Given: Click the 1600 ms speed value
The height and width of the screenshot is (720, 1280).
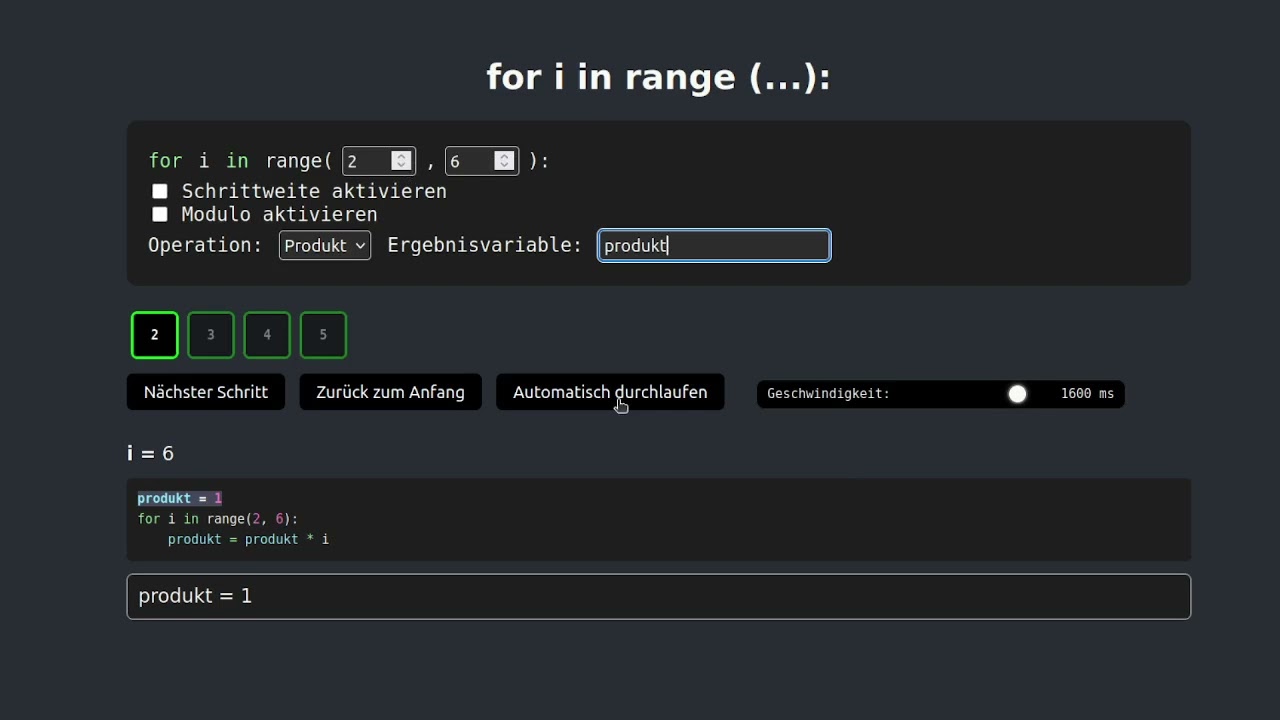Looking at the screenshot, I should (x=1087, y=394).
